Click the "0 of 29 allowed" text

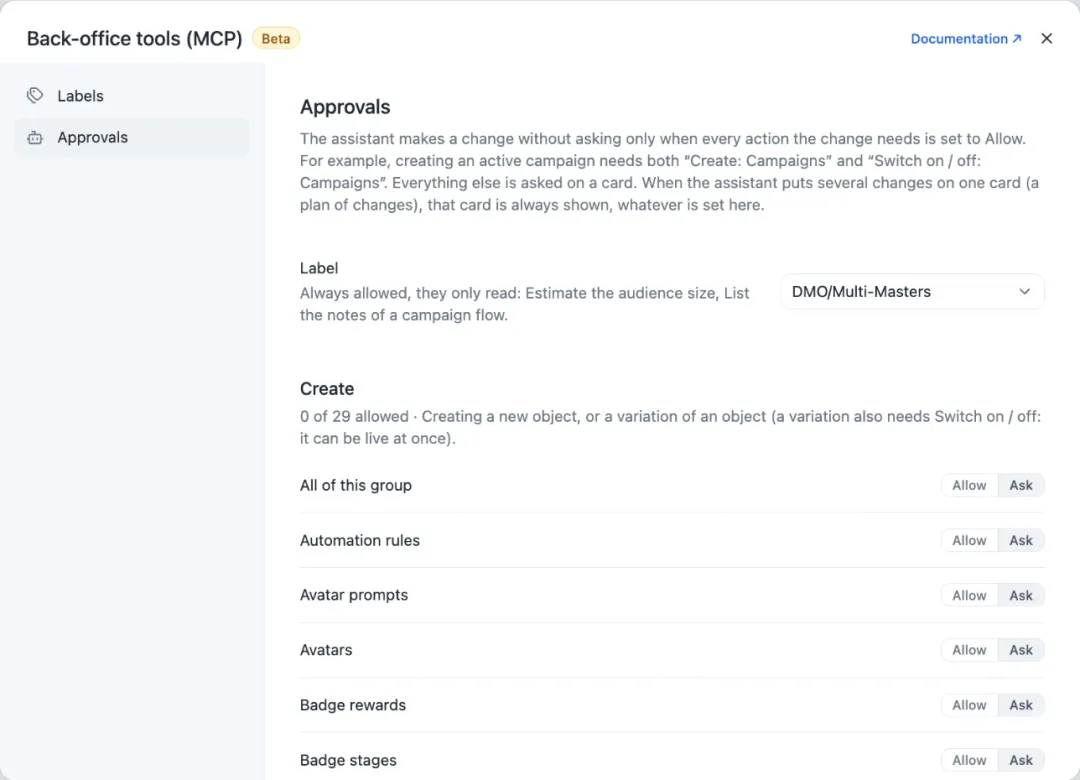pos(354,416)
